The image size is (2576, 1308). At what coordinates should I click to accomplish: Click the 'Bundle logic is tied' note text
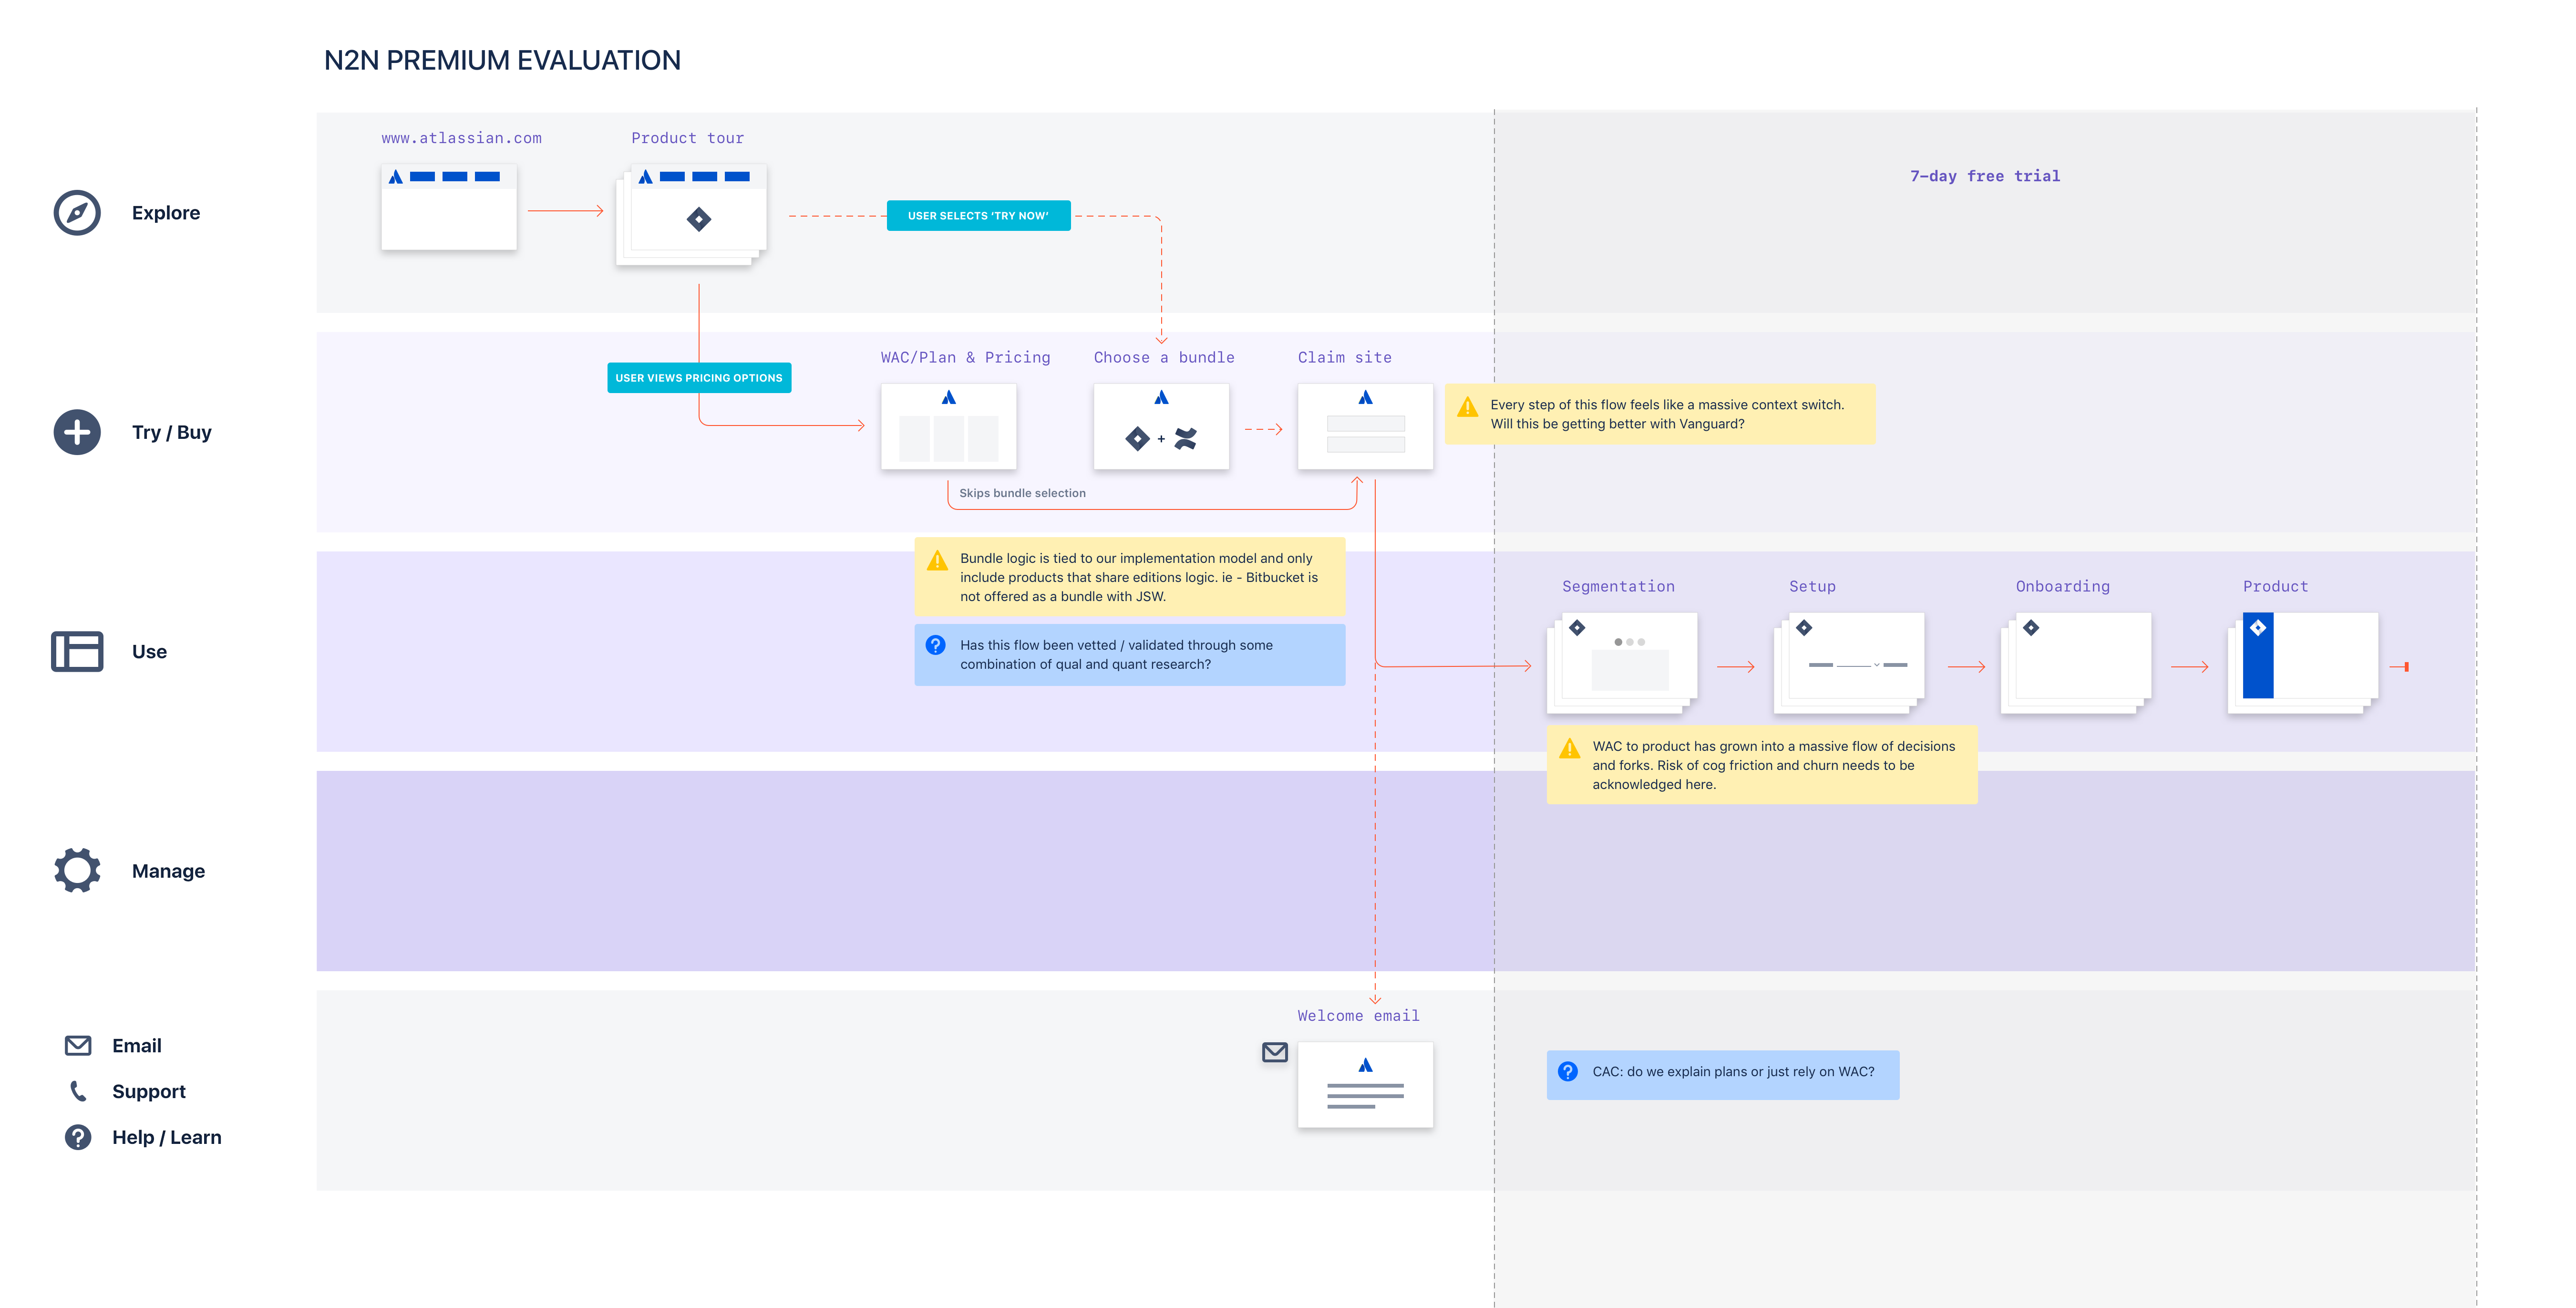(1139, 577)
